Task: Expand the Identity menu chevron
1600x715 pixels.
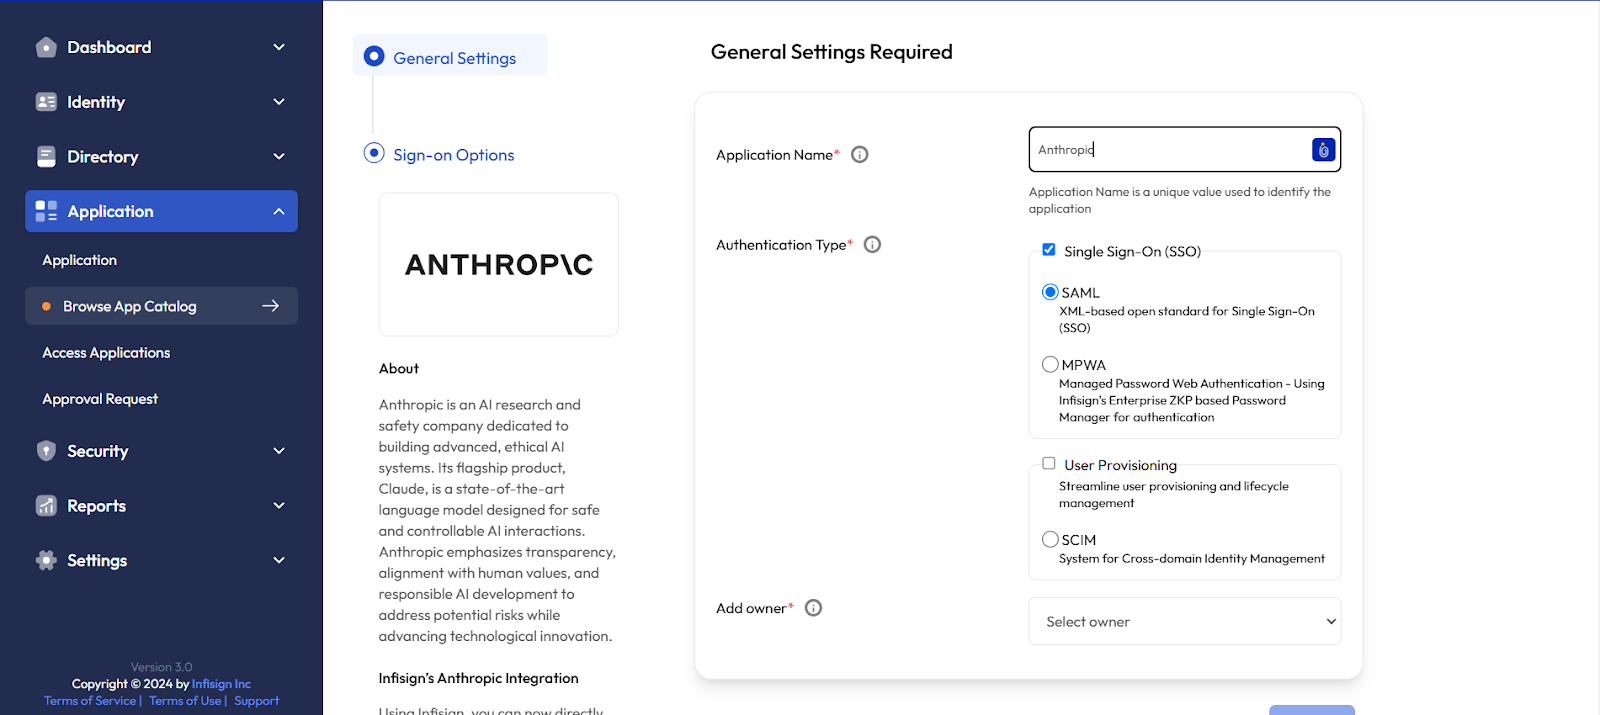Action: pyautogui.click(x=279, y=102)
